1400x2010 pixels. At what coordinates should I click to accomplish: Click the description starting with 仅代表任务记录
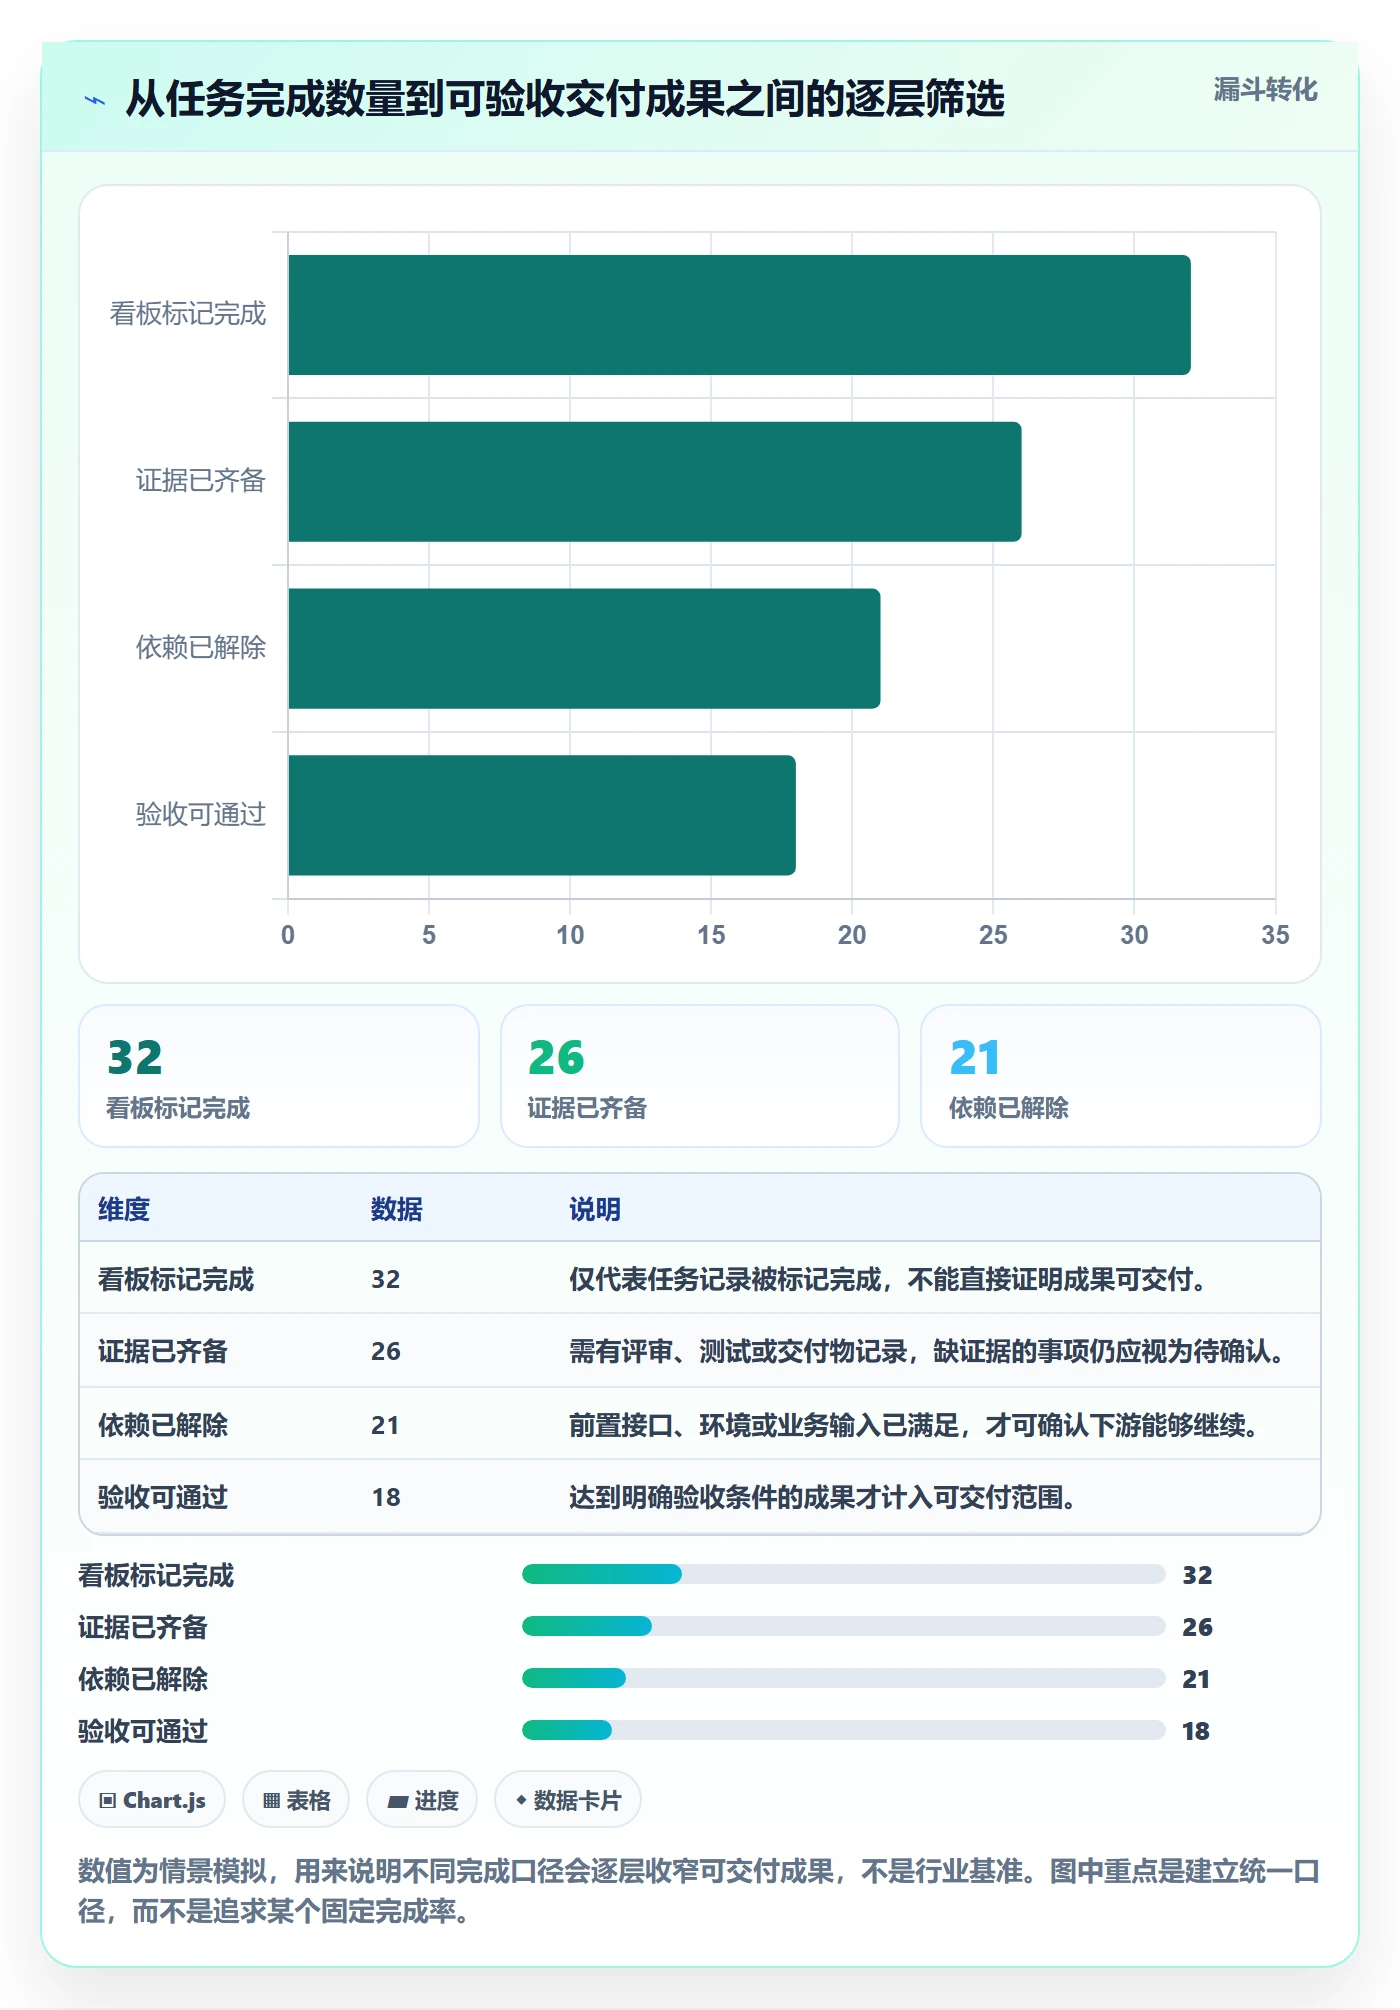[888, 1279]
